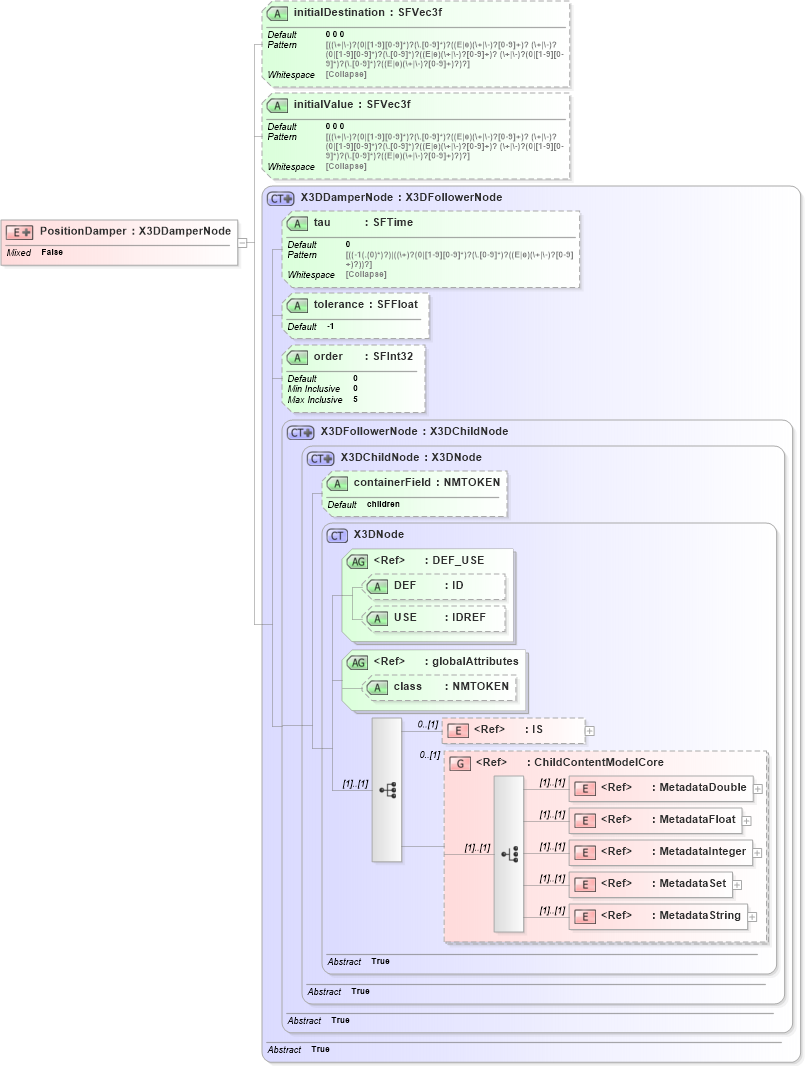
Task: Expand the MetadataDouble plus box
Action: tap(757, 789)
